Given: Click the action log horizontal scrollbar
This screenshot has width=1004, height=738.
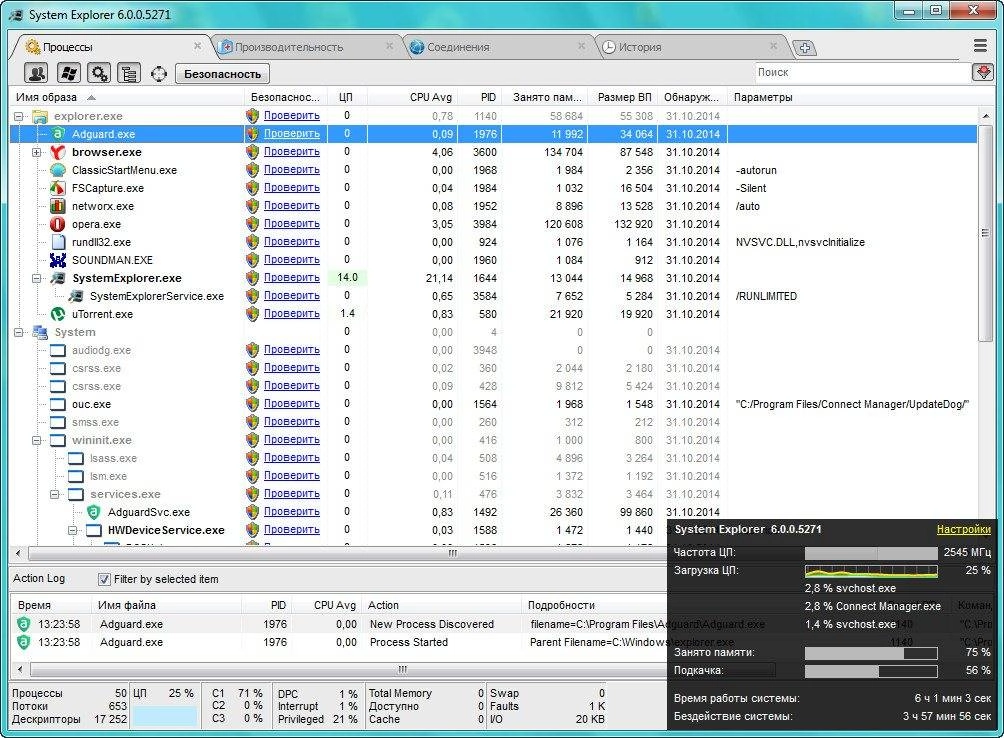Looking at the screenshot, I should (x=401, y=670).
